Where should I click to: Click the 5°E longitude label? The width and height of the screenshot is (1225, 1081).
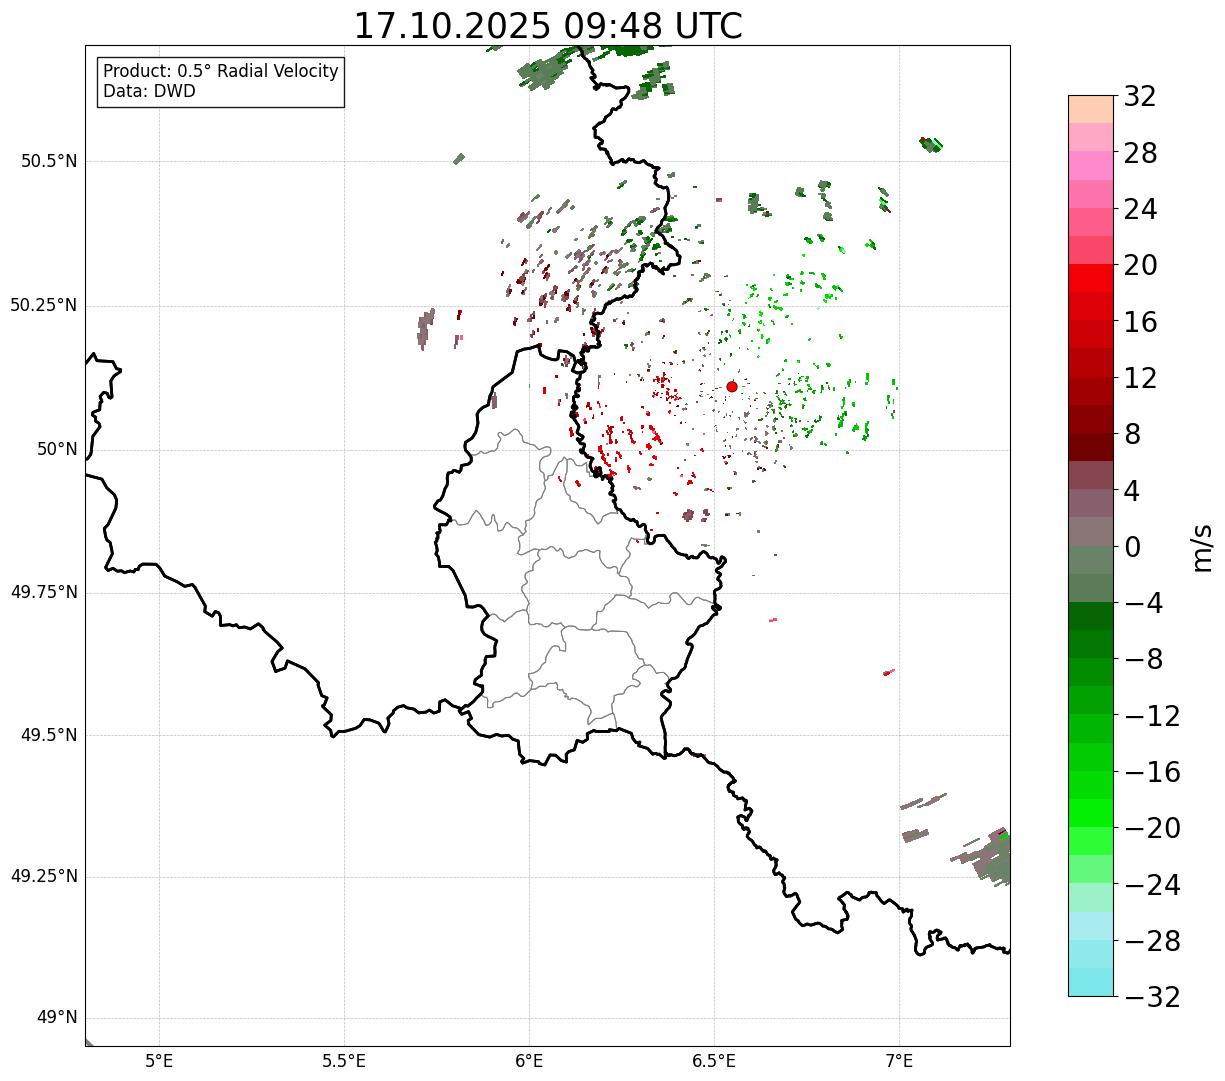159,1061
